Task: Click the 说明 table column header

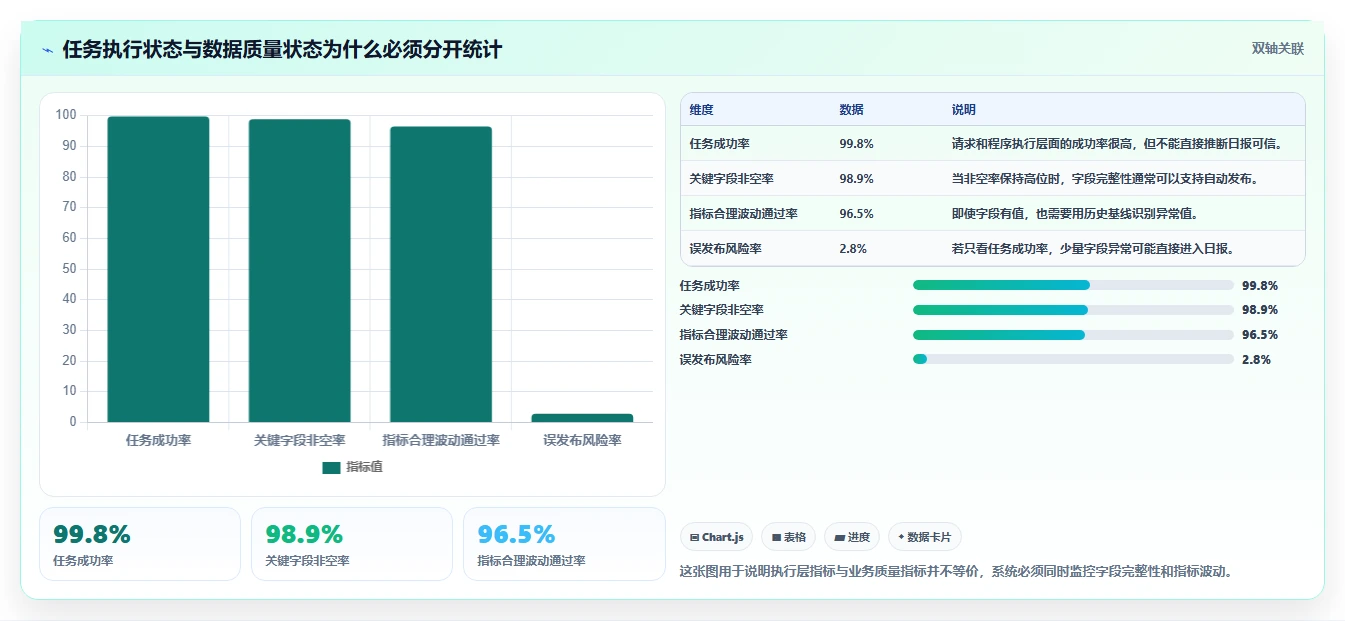Action: pyautogui.click(x=964, y=110)
